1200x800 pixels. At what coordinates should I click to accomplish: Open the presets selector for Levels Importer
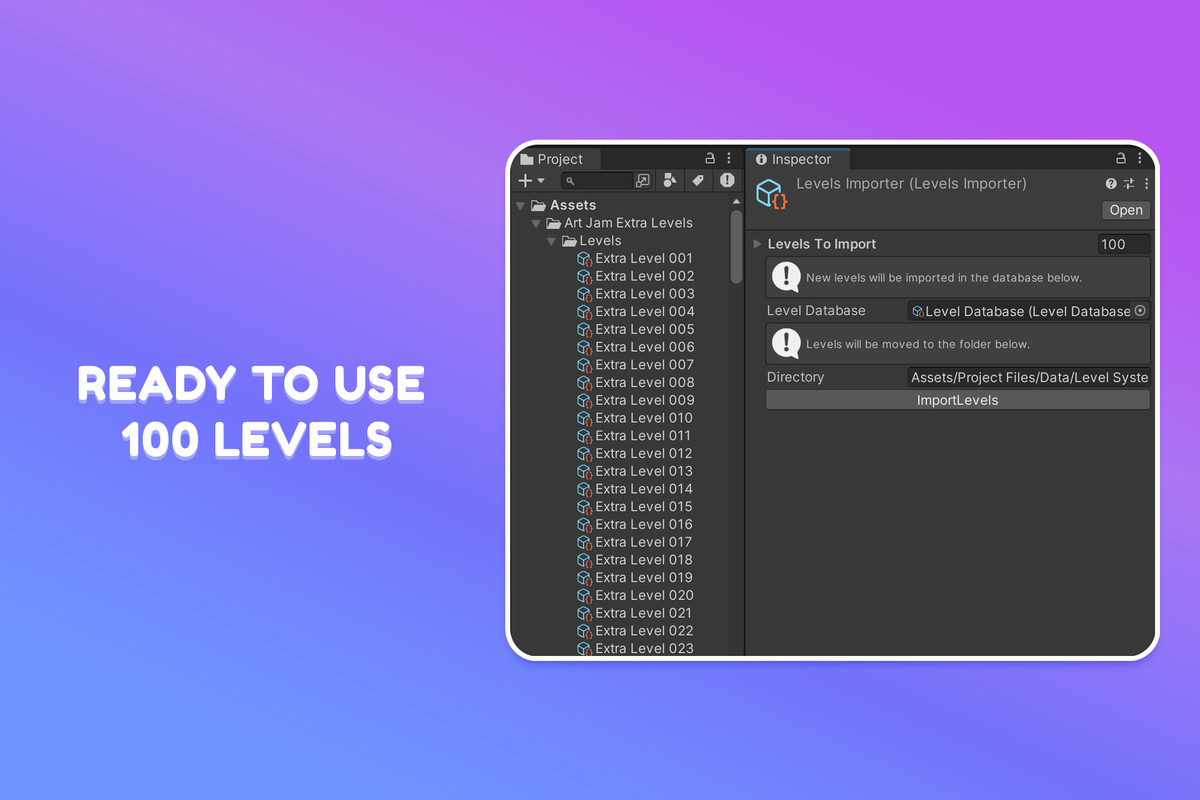point(1129,184)
